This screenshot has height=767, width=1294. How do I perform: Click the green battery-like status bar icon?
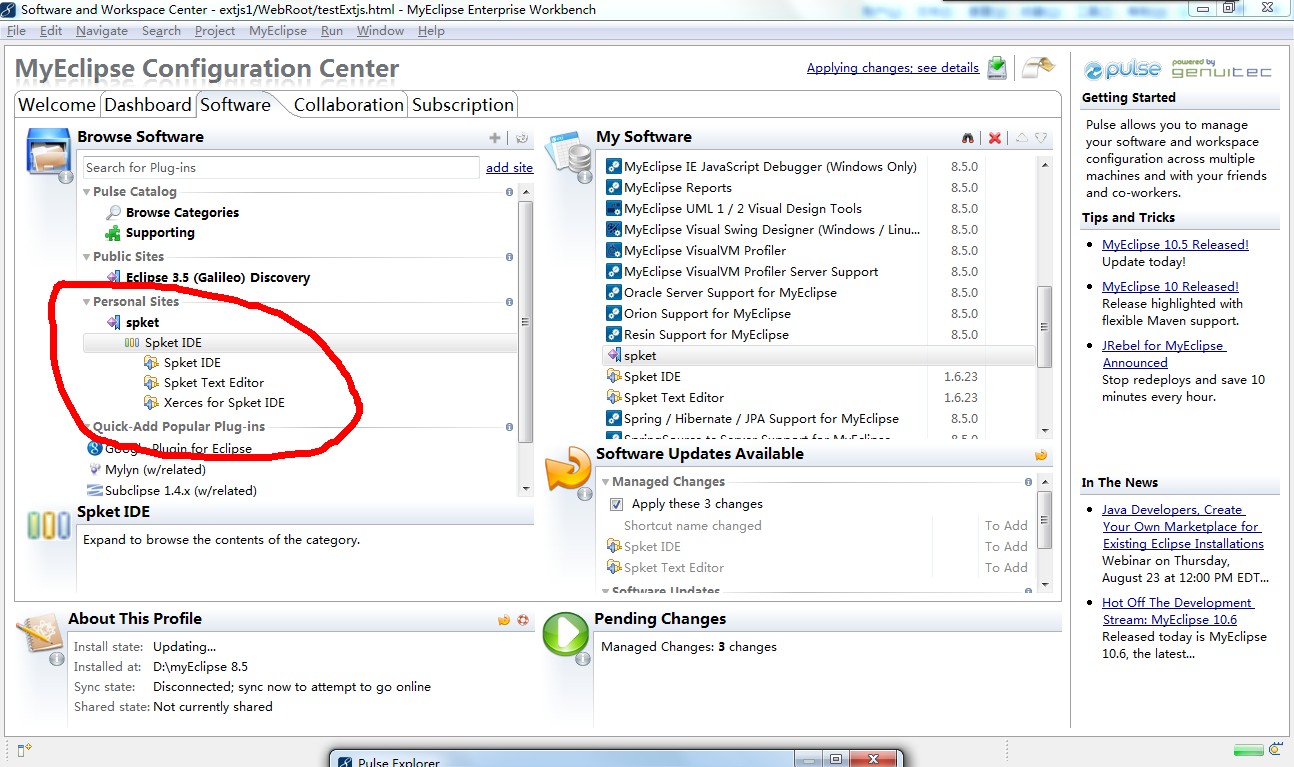(x=1248, y=749)
